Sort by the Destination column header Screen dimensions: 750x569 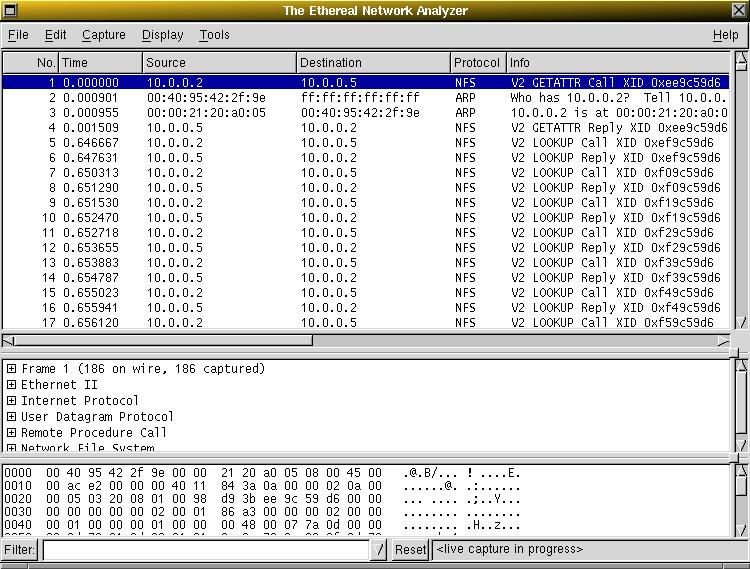tap(373, 63)
